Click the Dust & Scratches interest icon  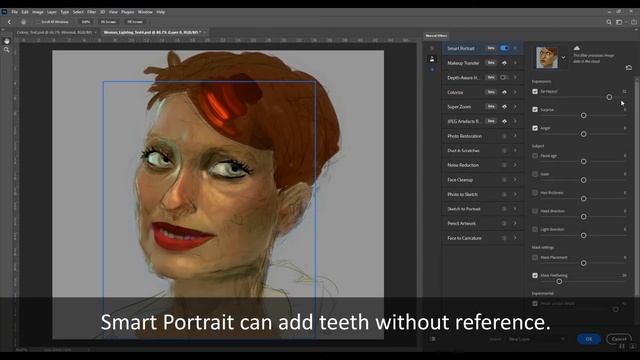(x=504, y=151)
